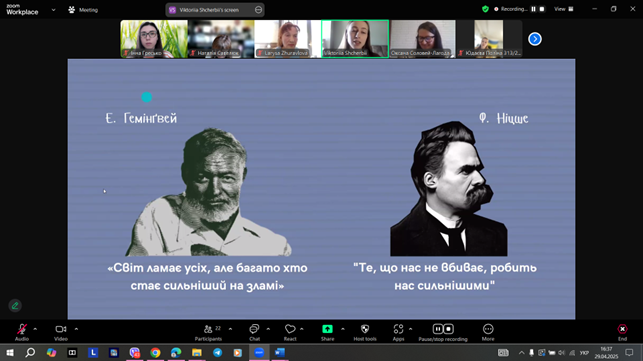
Task: Stop recording in the bottom toolbar
Action: [449, 329]
